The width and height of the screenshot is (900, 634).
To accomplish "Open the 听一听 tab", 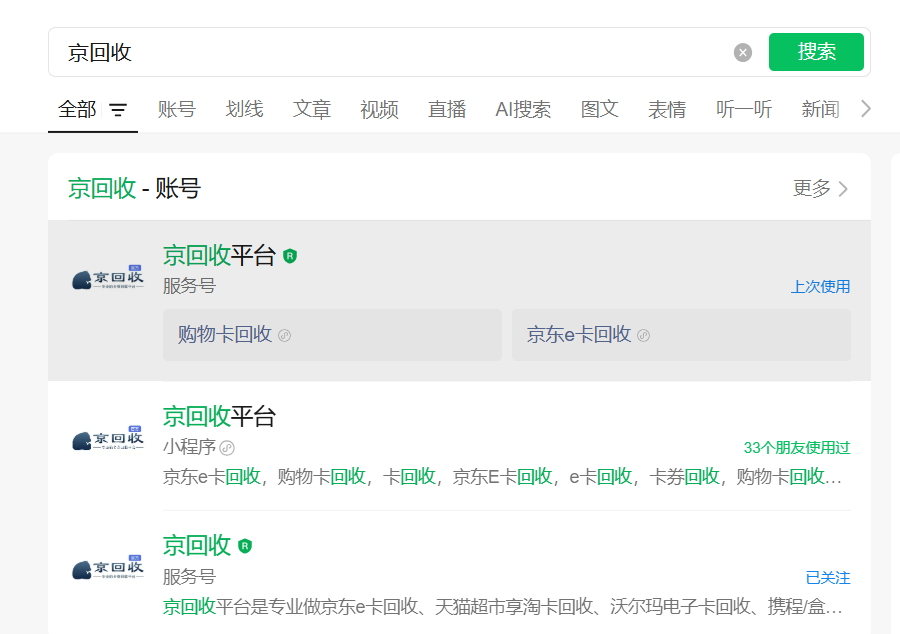I will [744, 109].
